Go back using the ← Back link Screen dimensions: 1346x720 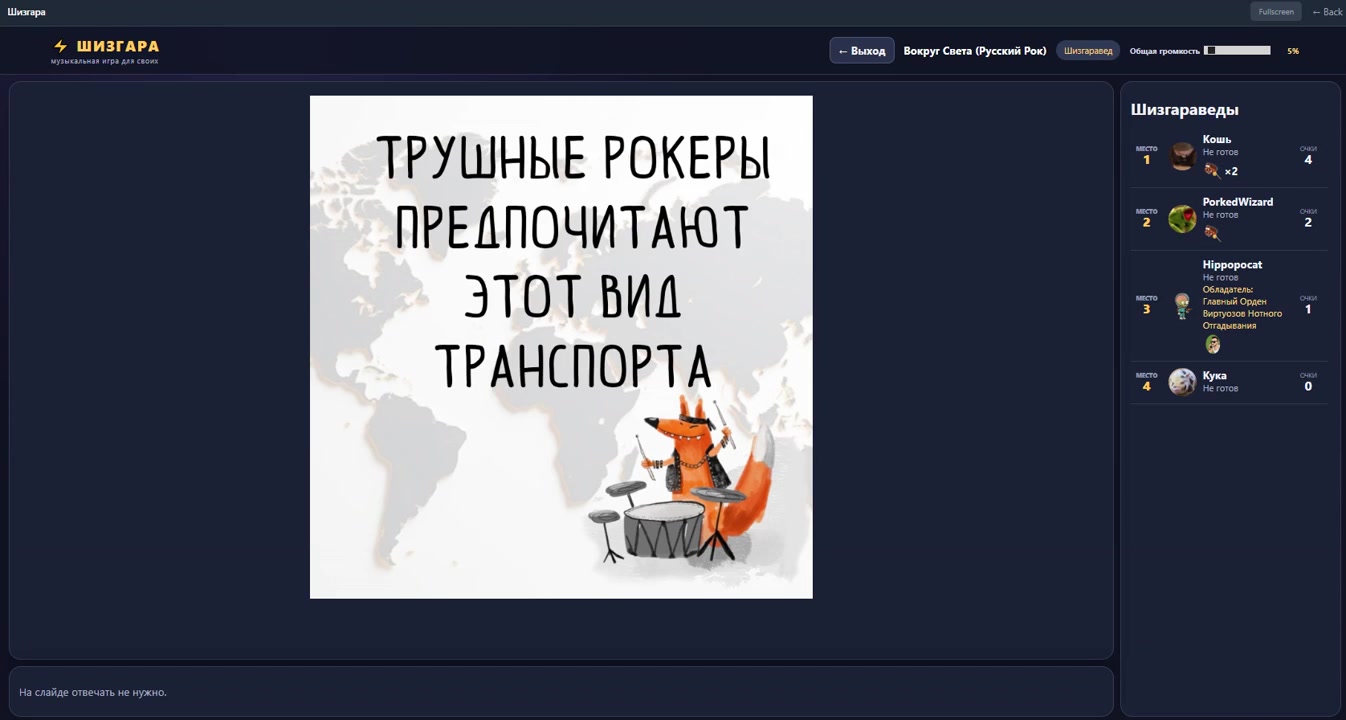1328,12
